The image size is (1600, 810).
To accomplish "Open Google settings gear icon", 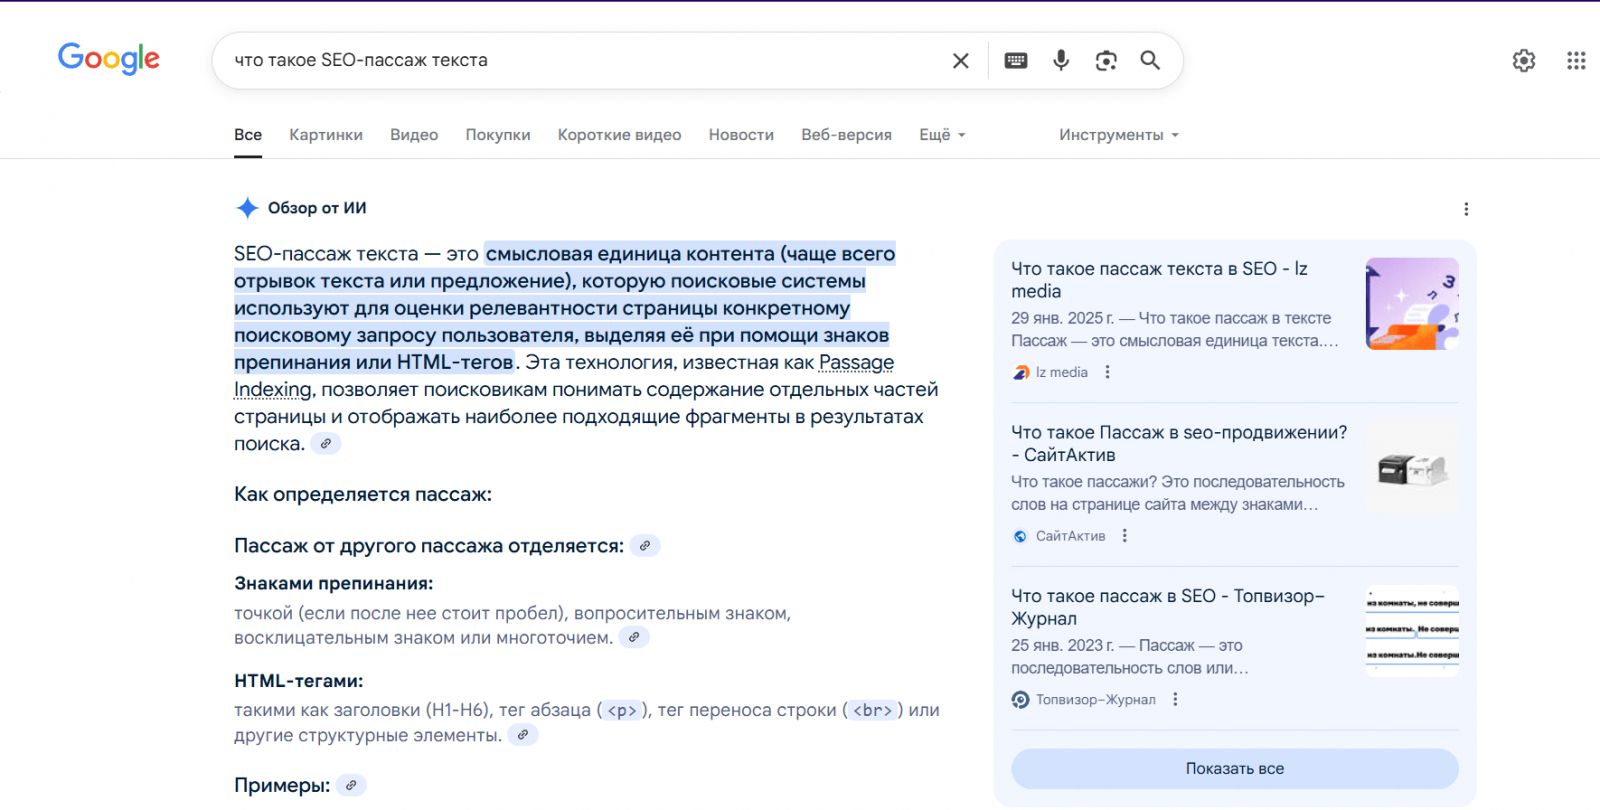I will tap(1523, 61).
